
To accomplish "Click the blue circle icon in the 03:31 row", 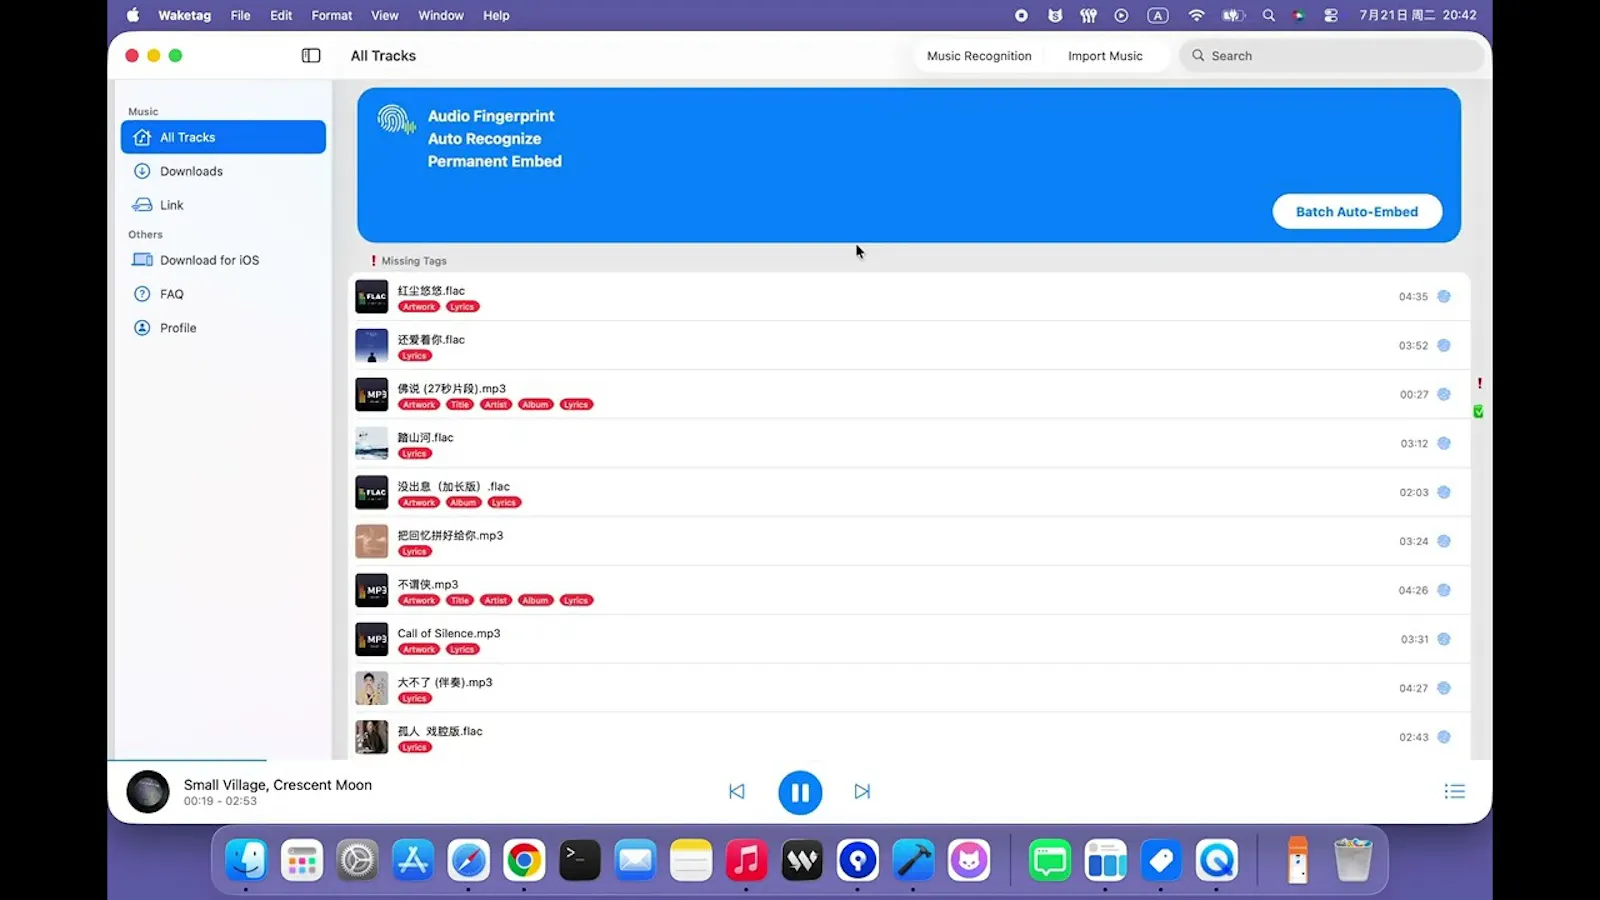I will point(1444,639).
